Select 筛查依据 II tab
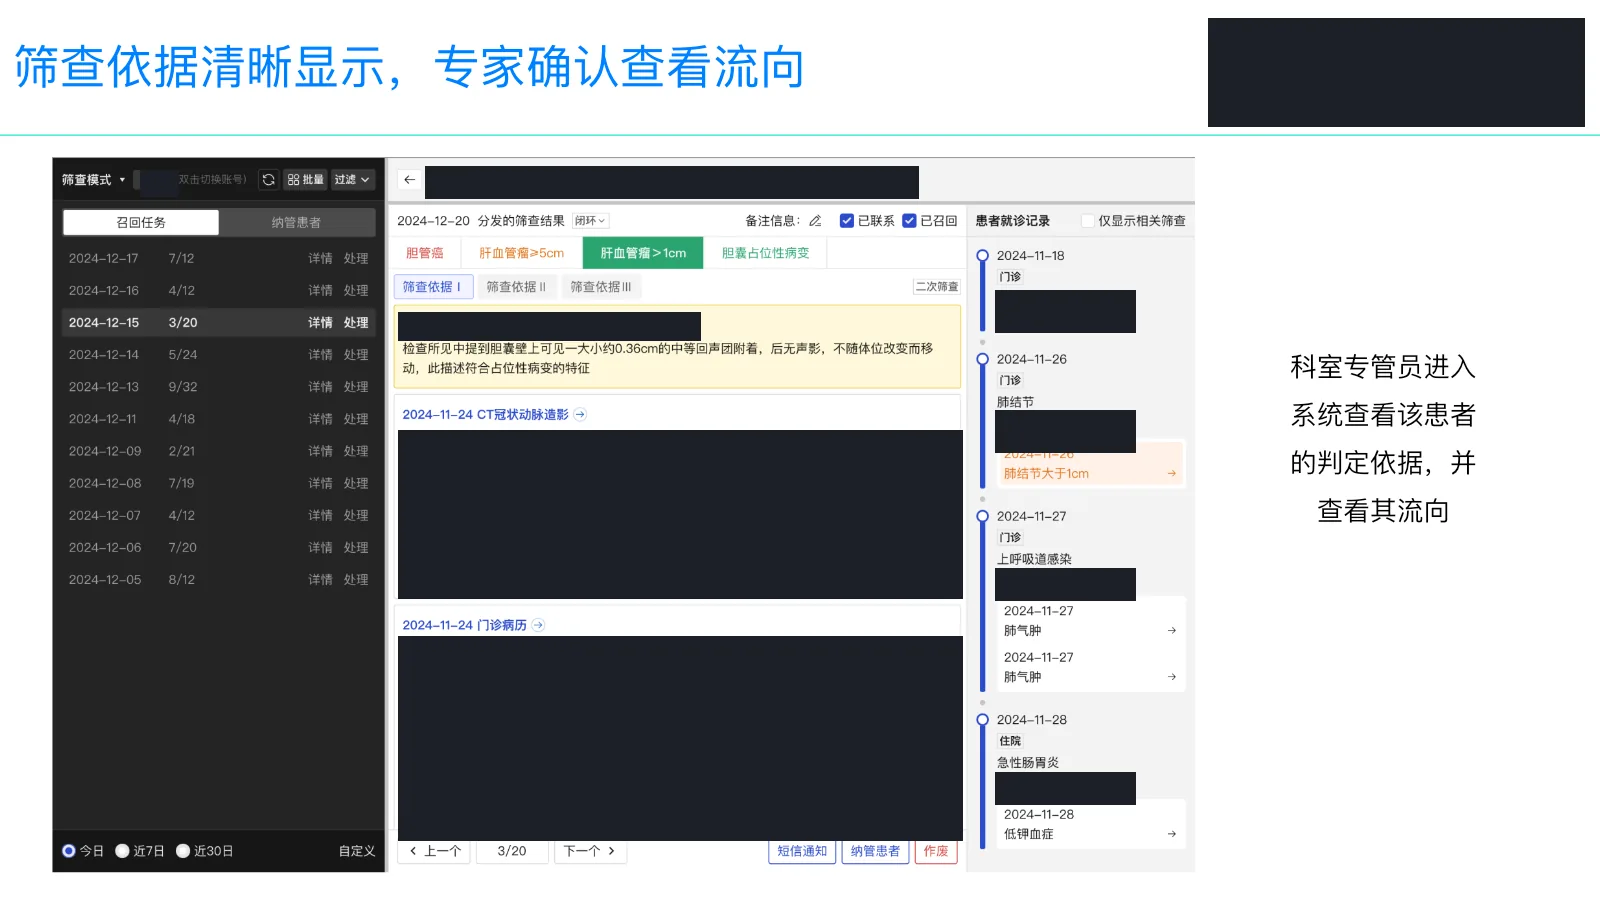Viewport: 1600px width, 900px height. click(516, 287)
